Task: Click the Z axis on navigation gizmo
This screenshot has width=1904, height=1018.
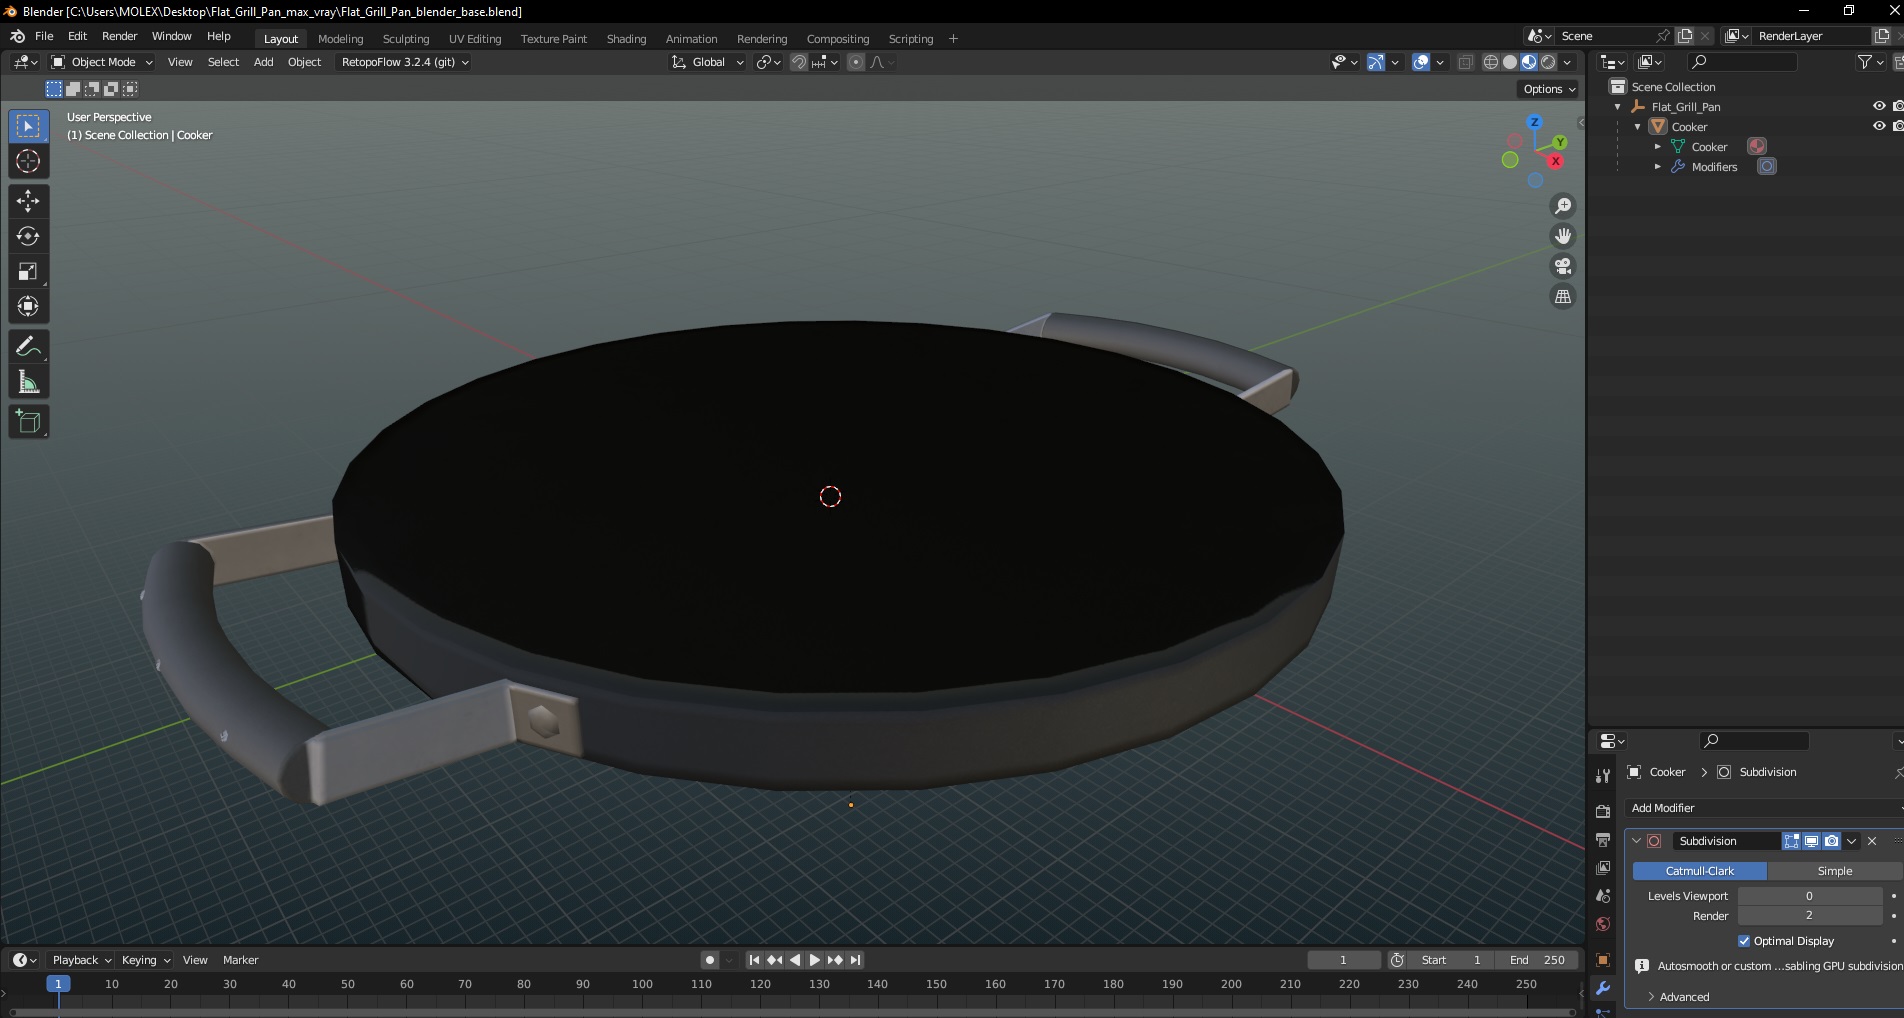Action: pos(1534,122)
